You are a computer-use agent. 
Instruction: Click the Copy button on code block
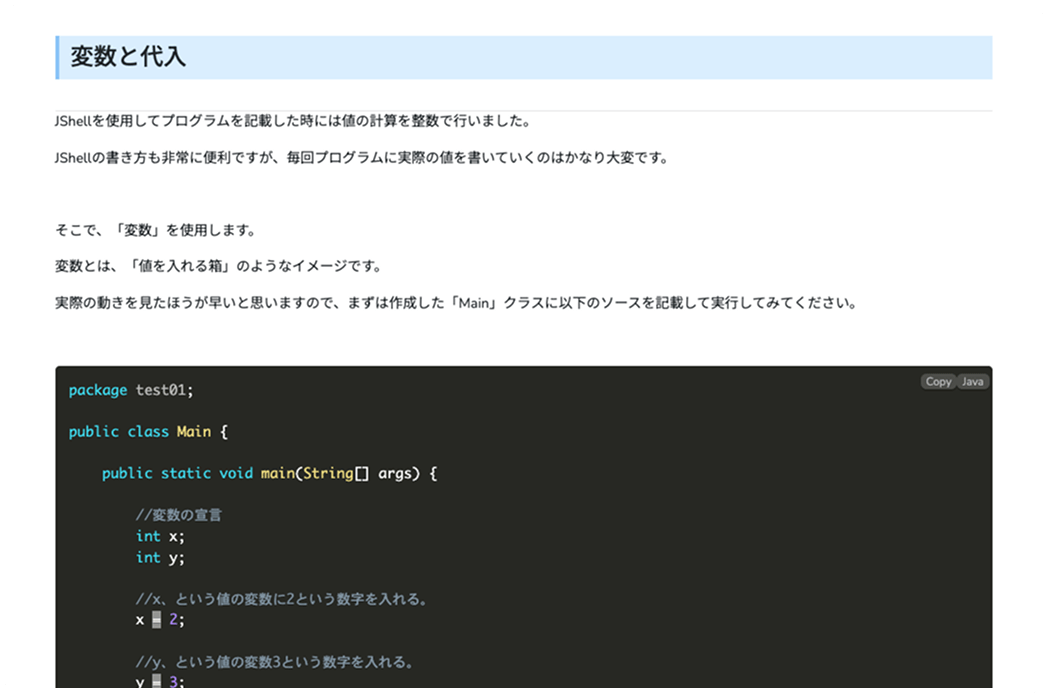(938, 382)
